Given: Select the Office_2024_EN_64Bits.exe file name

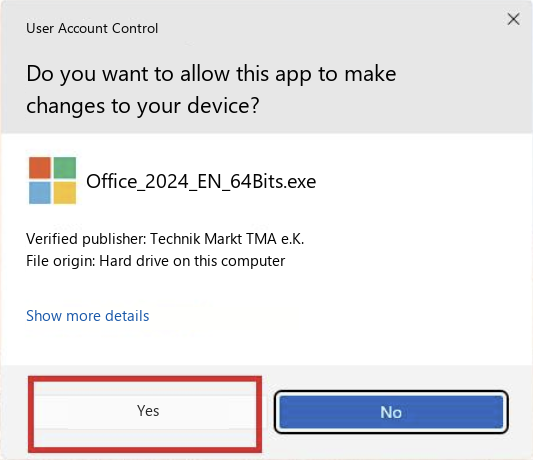Looking at the screenshot, I should 201,181.
